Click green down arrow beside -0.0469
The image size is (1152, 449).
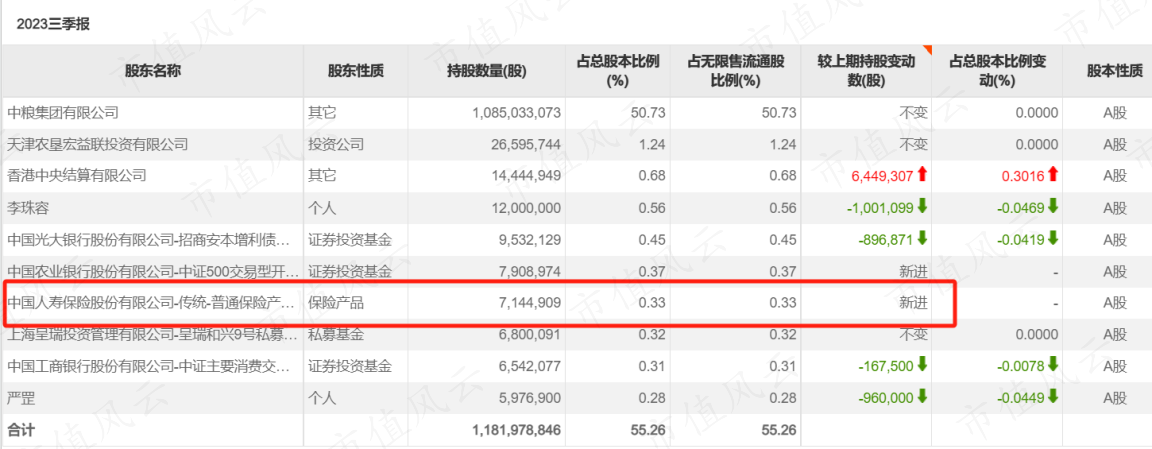[x=1053, y=207]
